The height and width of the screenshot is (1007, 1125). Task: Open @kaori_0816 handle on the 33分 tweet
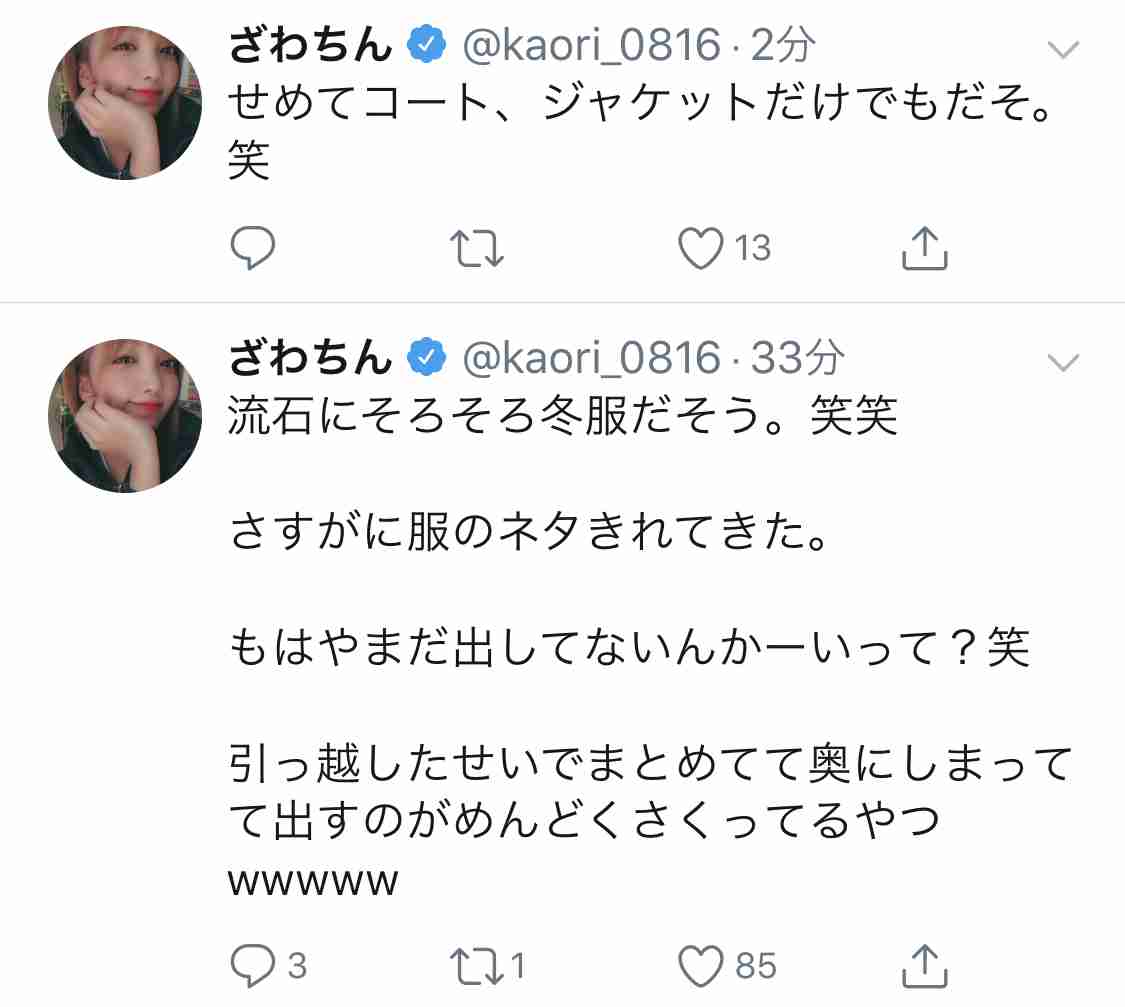[x=591, y=358]
